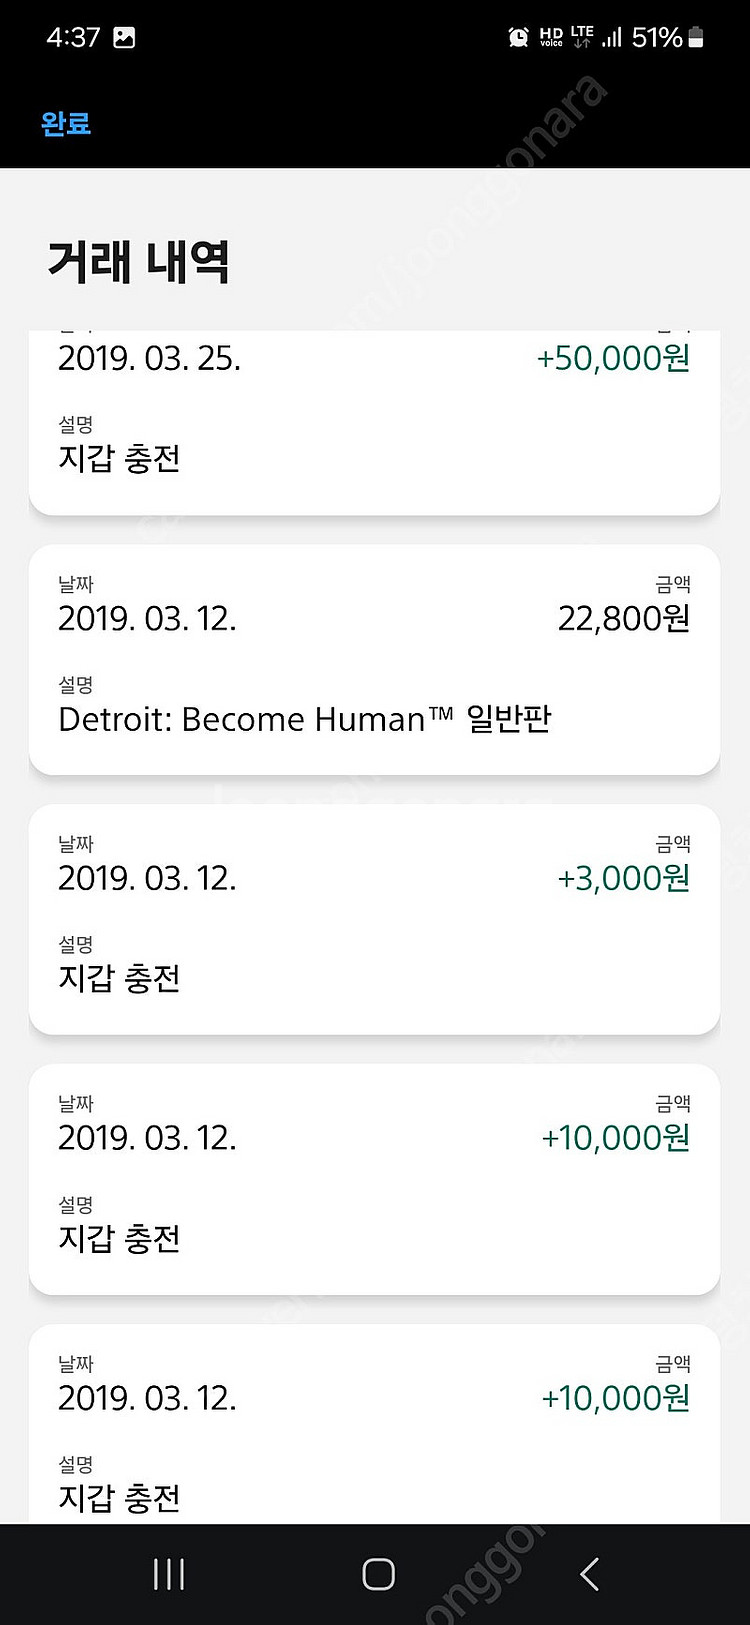Tap the alarm icon in status bar

(x=519, y=38)
